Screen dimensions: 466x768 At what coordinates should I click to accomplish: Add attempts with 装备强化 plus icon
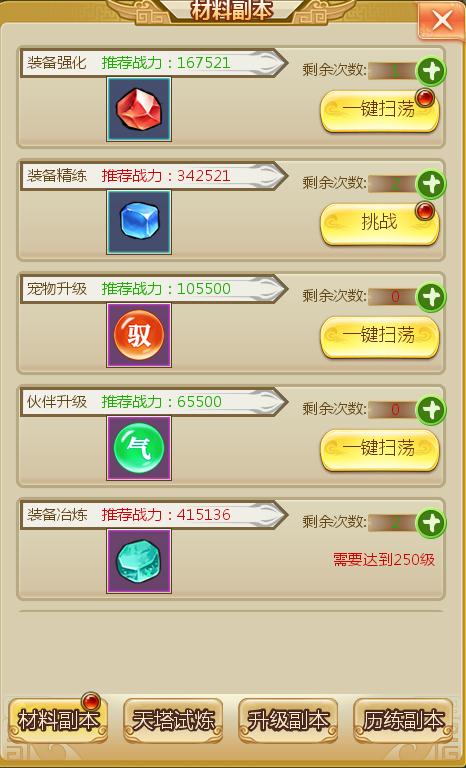pos(431,72)
